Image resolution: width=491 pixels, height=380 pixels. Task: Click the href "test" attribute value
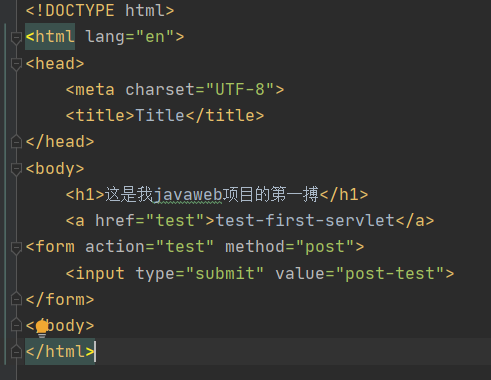point(175,221)
